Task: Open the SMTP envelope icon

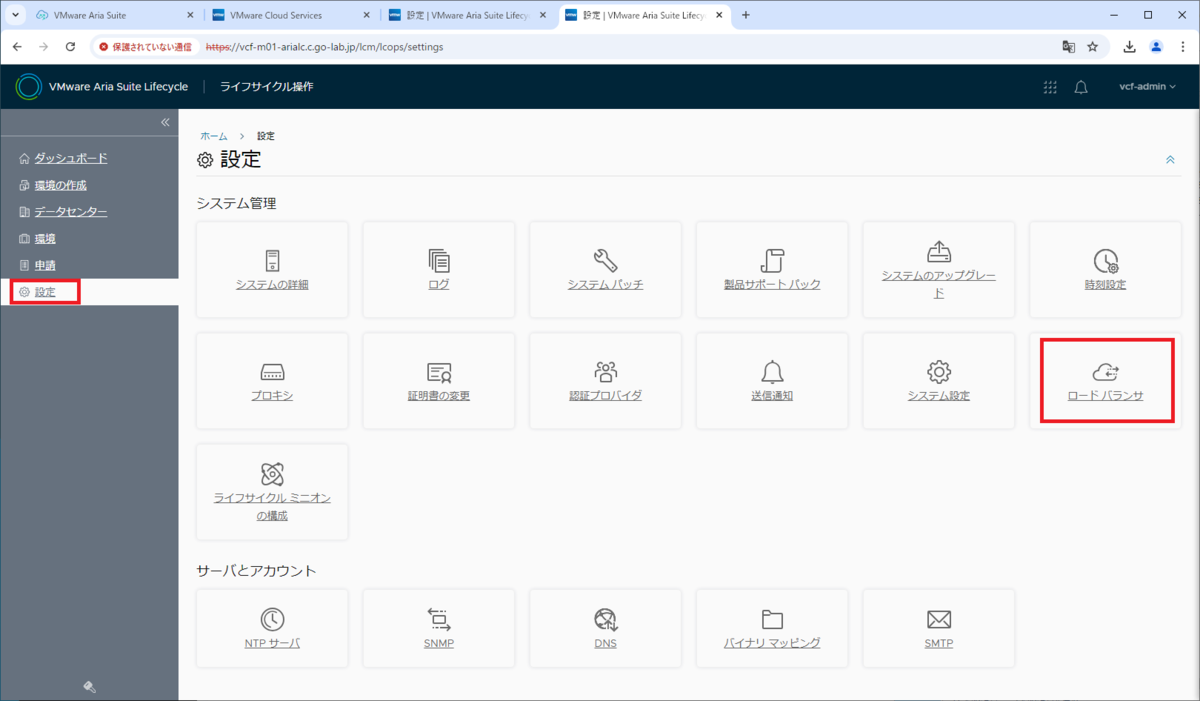Action: [x=938, y=619]
